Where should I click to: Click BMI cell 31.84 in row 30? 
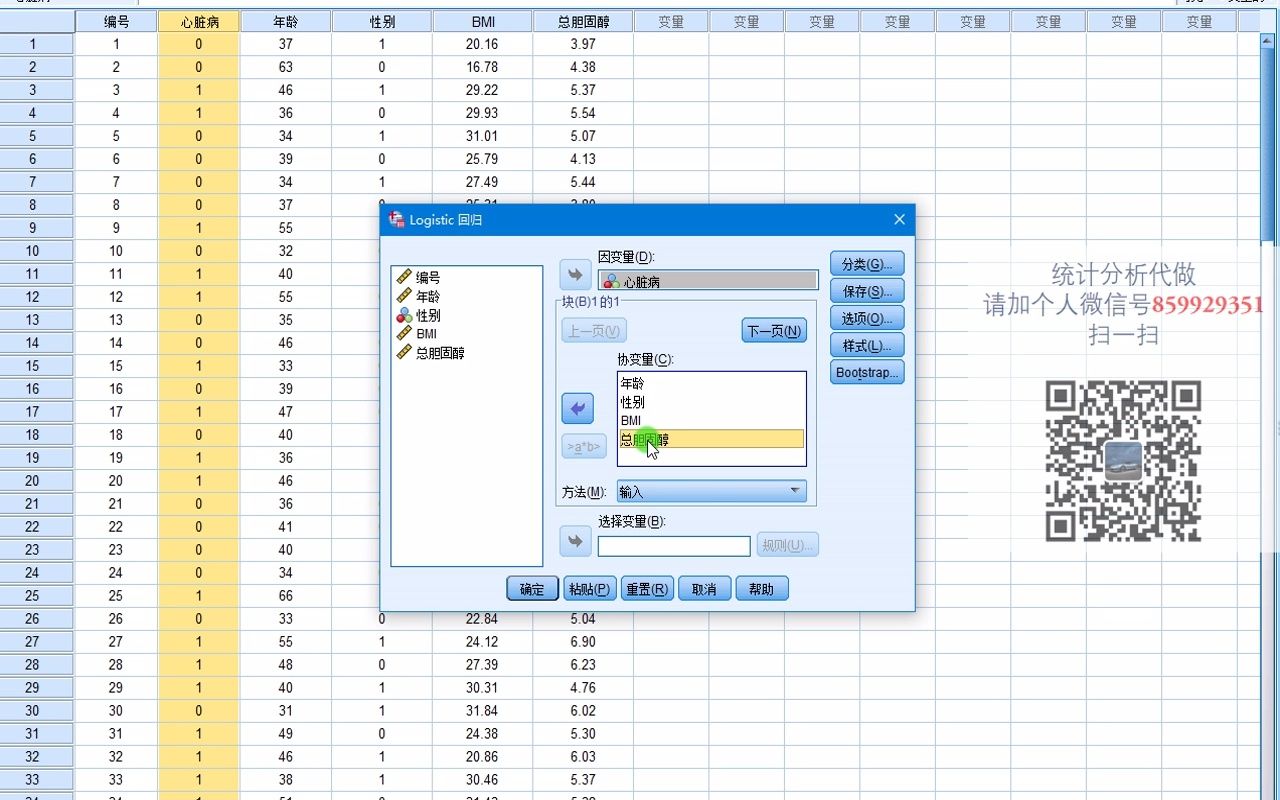tap(482, 711)
